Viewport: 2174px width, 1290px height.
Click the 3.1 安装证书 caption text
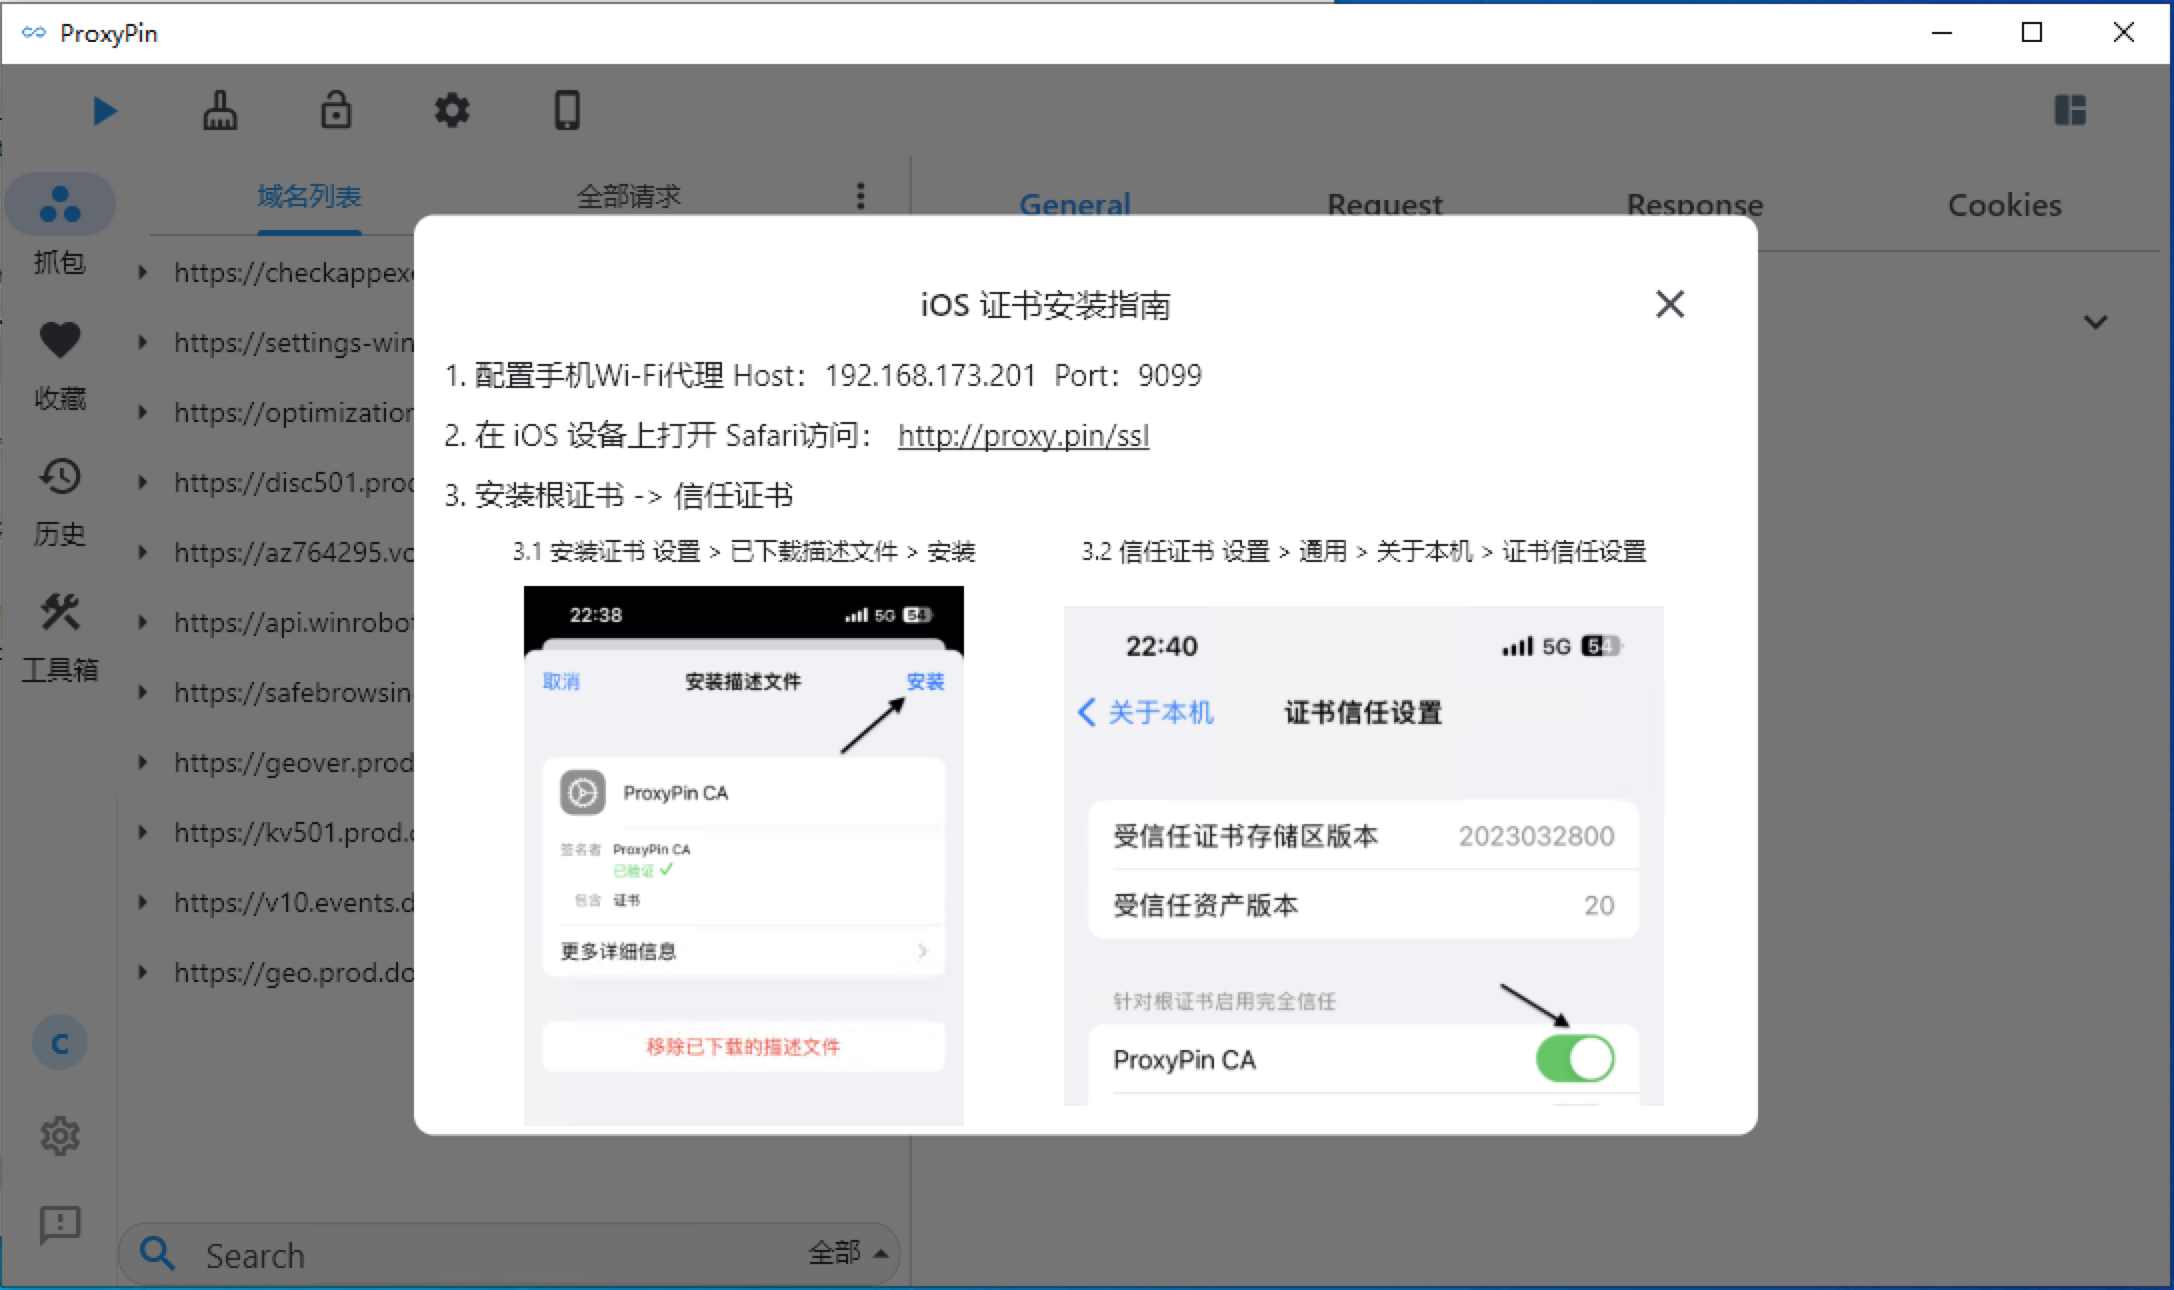[744, 551]
